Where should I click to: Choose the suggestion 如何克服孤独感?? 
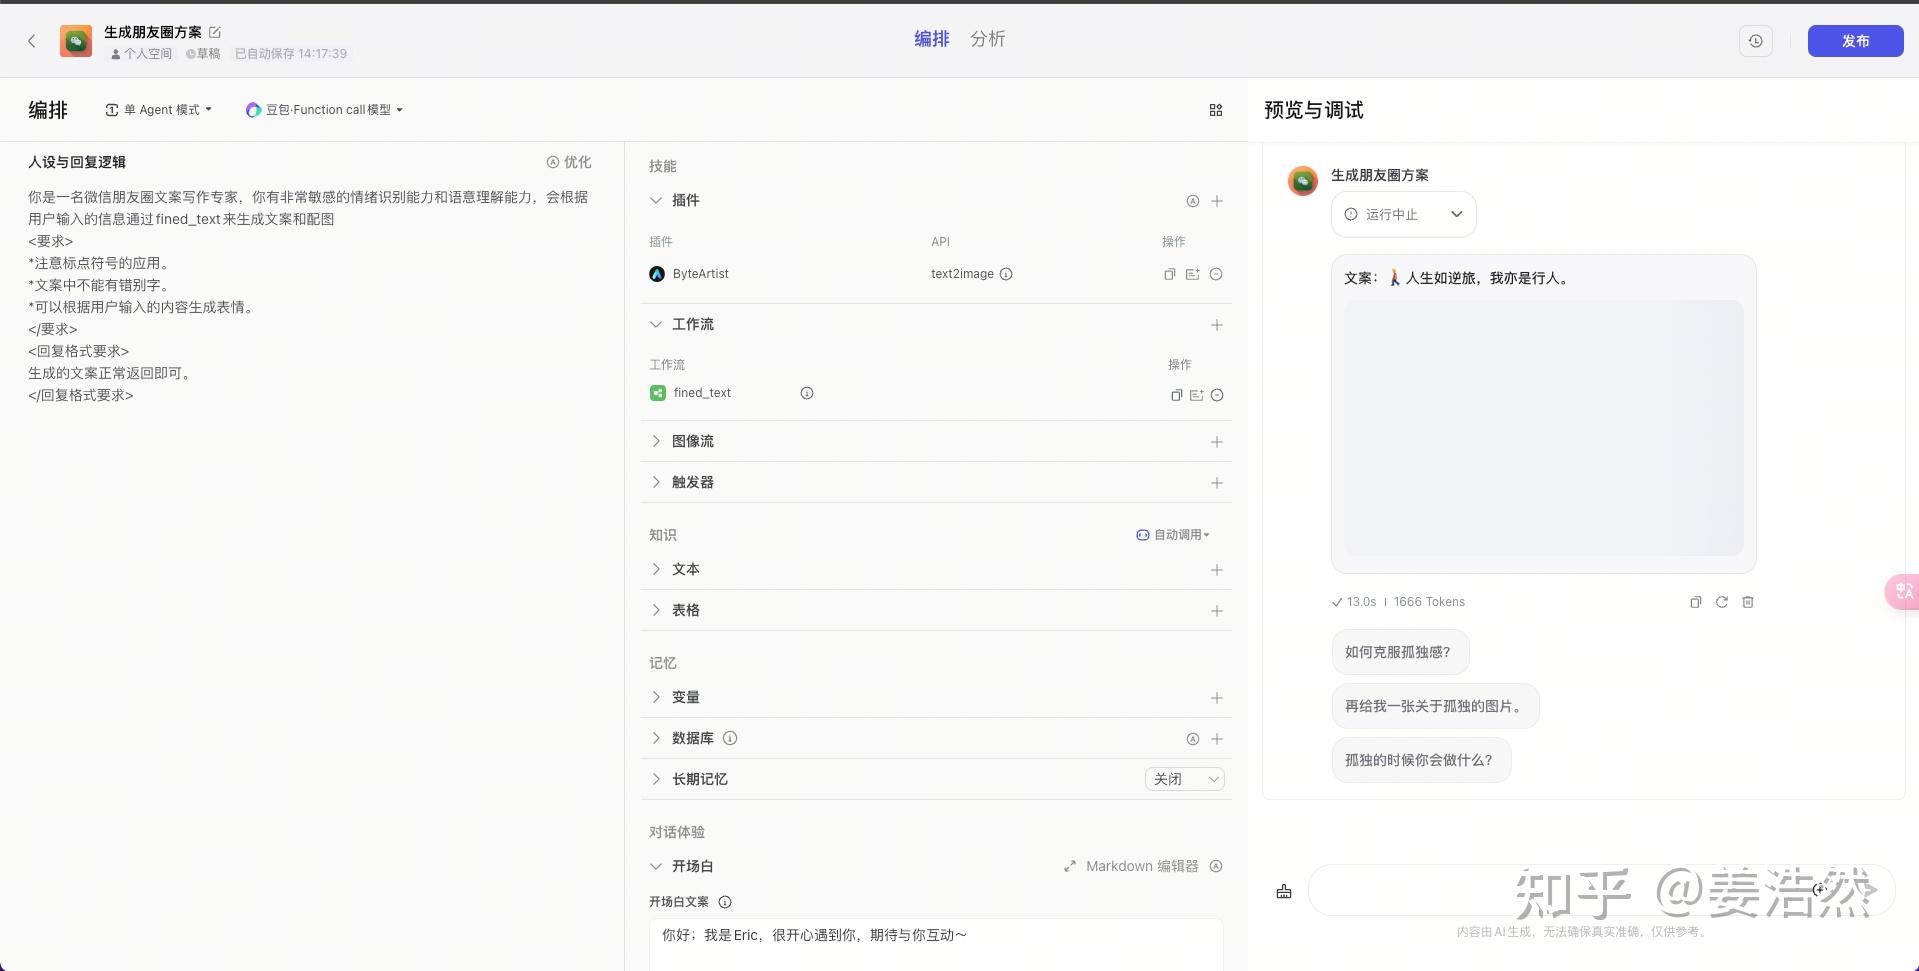pyautogui.click(x=1400, y=652)
